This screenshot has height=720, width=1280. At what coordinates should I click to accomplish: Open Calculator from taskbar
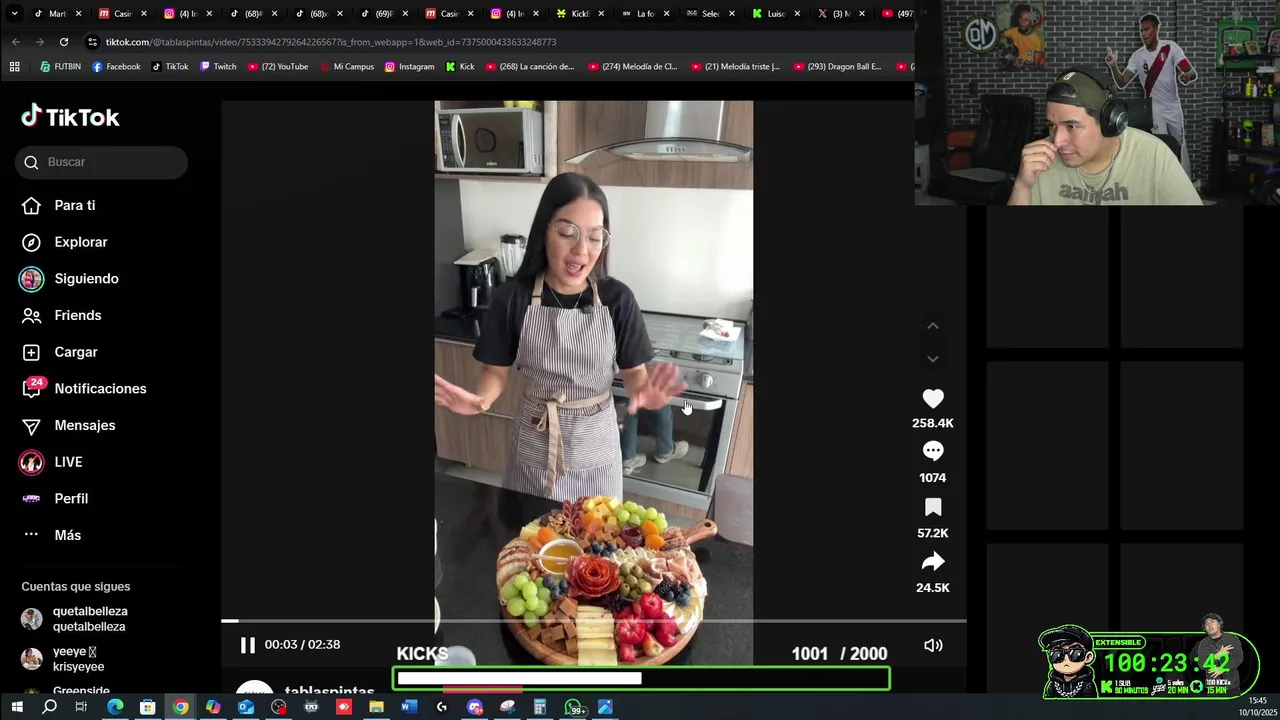click(x=540, y=707)
